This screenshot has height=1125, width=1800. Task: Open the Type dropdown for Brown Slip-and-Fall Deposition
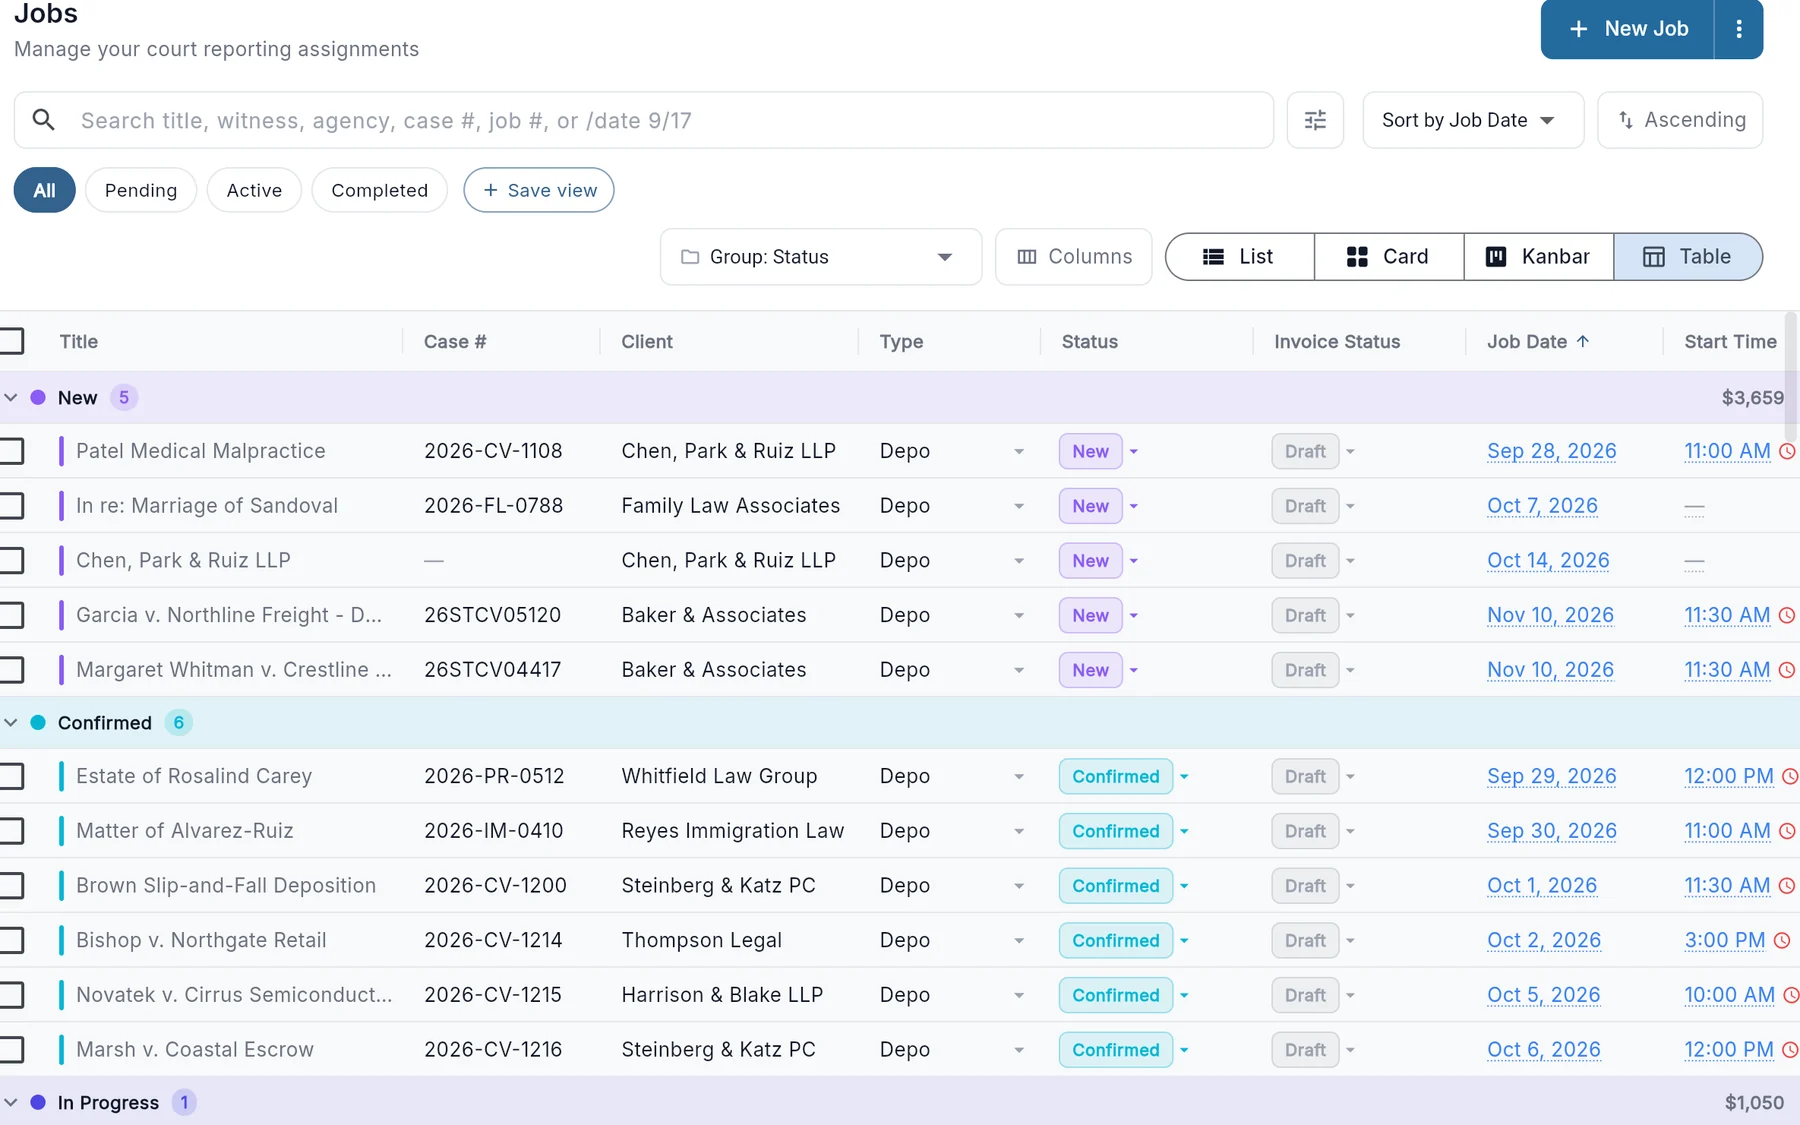(1019, 886)
